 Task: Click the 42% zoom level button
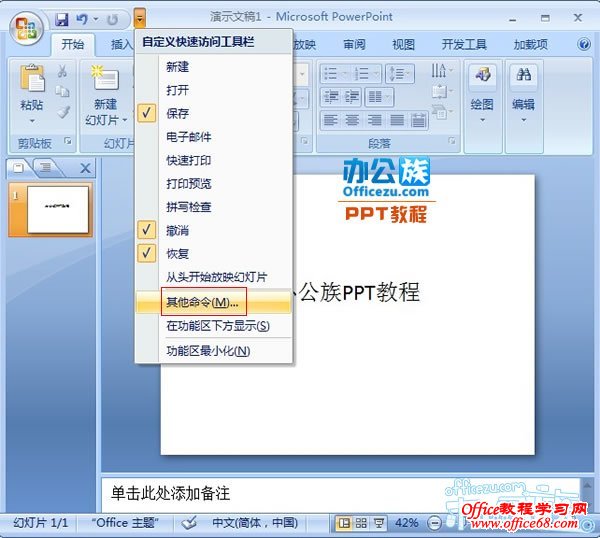(406, 523)
